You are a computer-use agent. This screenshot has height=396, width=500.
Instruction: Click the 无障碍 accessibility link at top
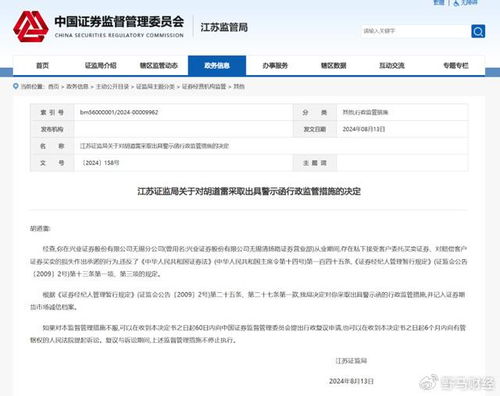(x=466, y=3)
